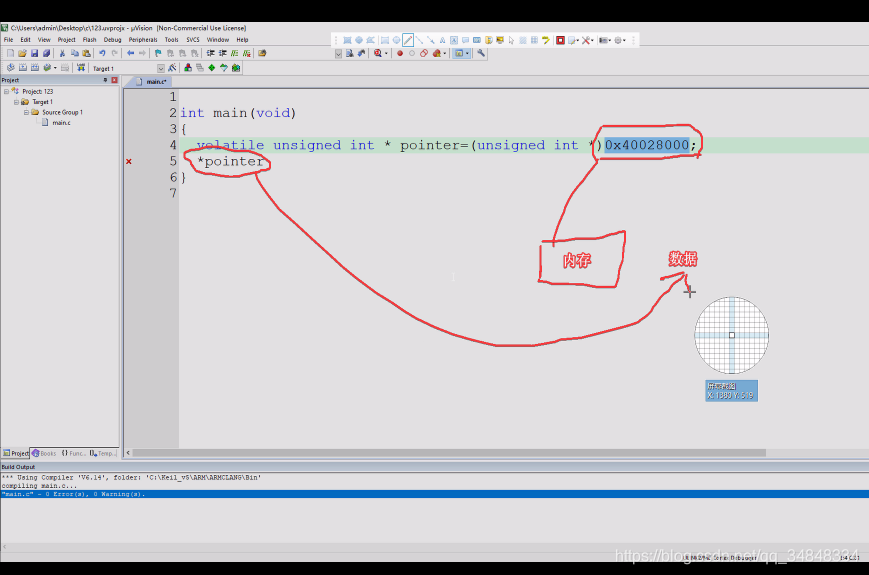Download code to flash
Viewport: 869px width, 575px height.
click(81, 68)
